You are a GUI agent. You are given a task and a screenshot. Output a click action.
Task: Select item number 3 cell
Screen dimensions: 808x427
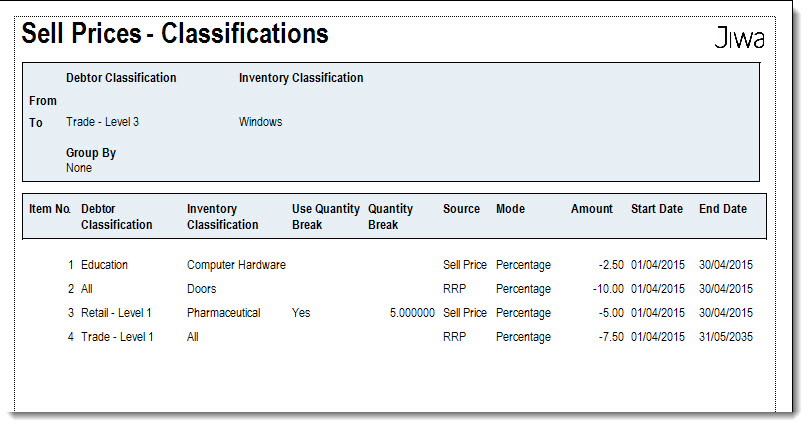coord(71,313)
